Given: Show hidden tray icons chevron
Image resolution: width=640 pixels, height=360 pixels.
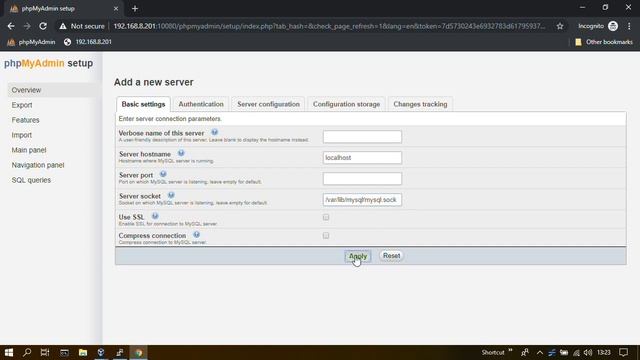Looking at the screenshot, I should click(x=540, y=353).
